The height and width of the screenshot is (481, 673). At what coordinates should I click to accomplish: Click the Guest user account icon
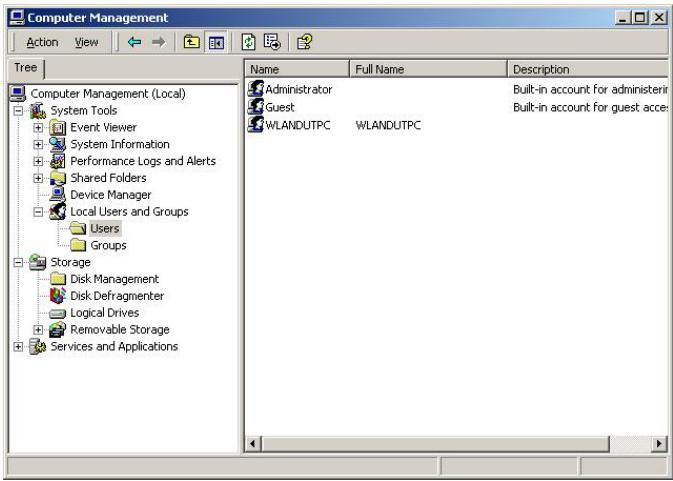(x=256, y=106)
